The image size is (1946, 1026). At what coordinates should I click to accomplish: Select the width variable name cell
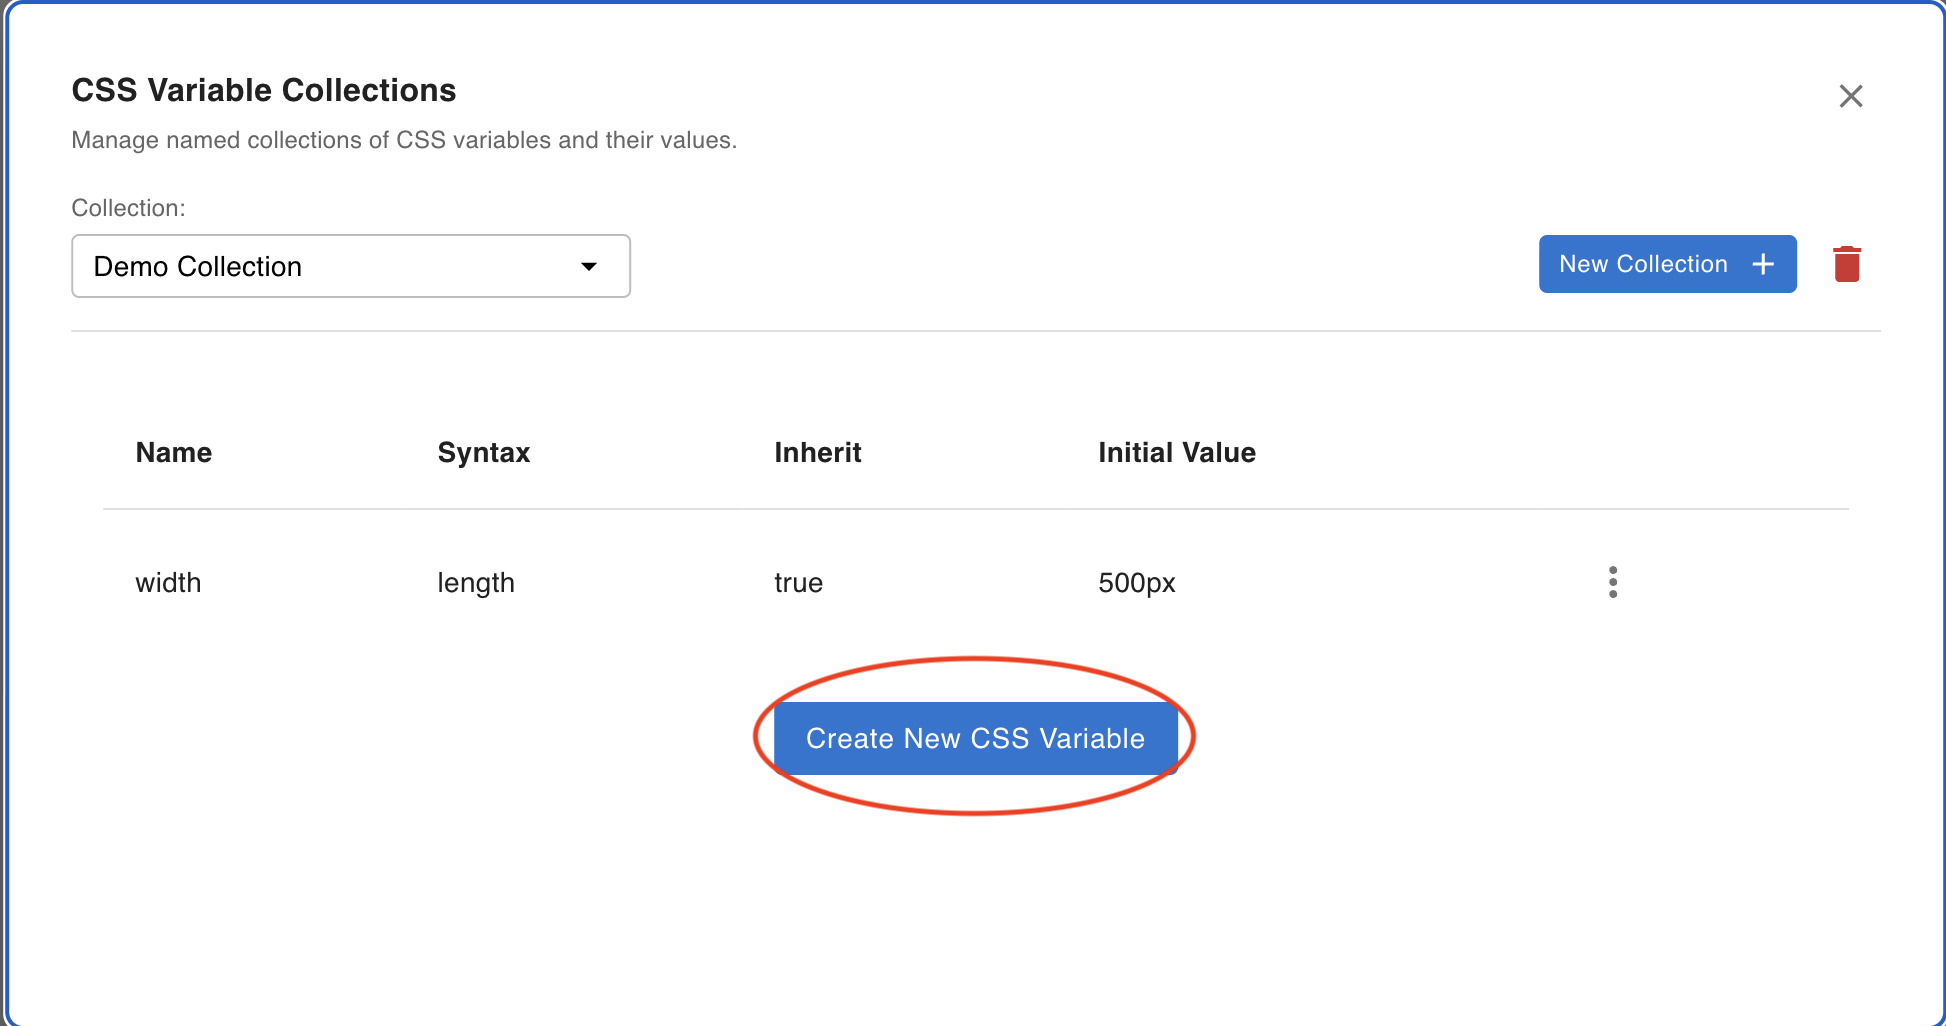(x=168, y=583)
